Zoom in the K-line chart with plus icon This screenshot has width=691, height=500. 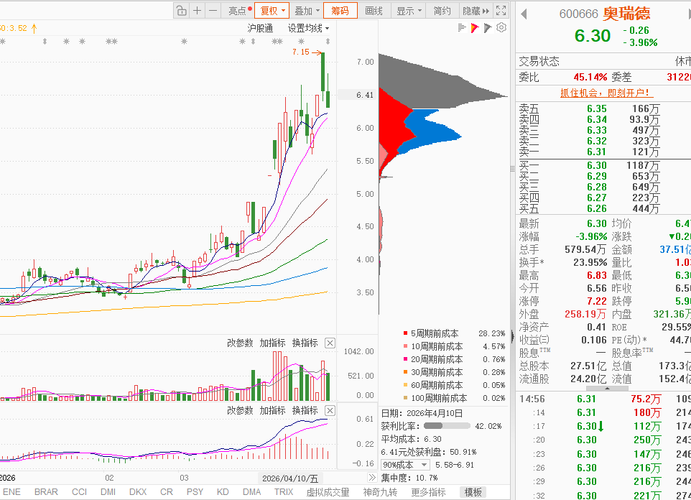click(x=197, y=11)
